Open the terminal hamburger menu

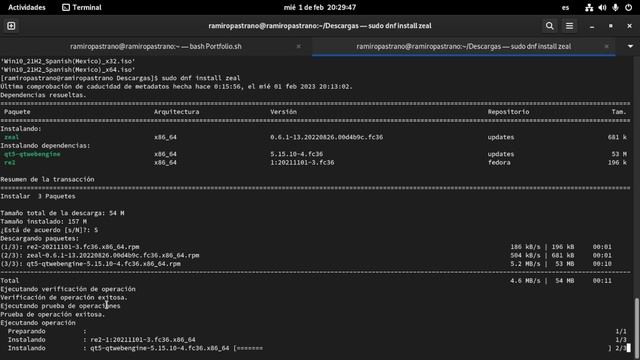[569, 26]
